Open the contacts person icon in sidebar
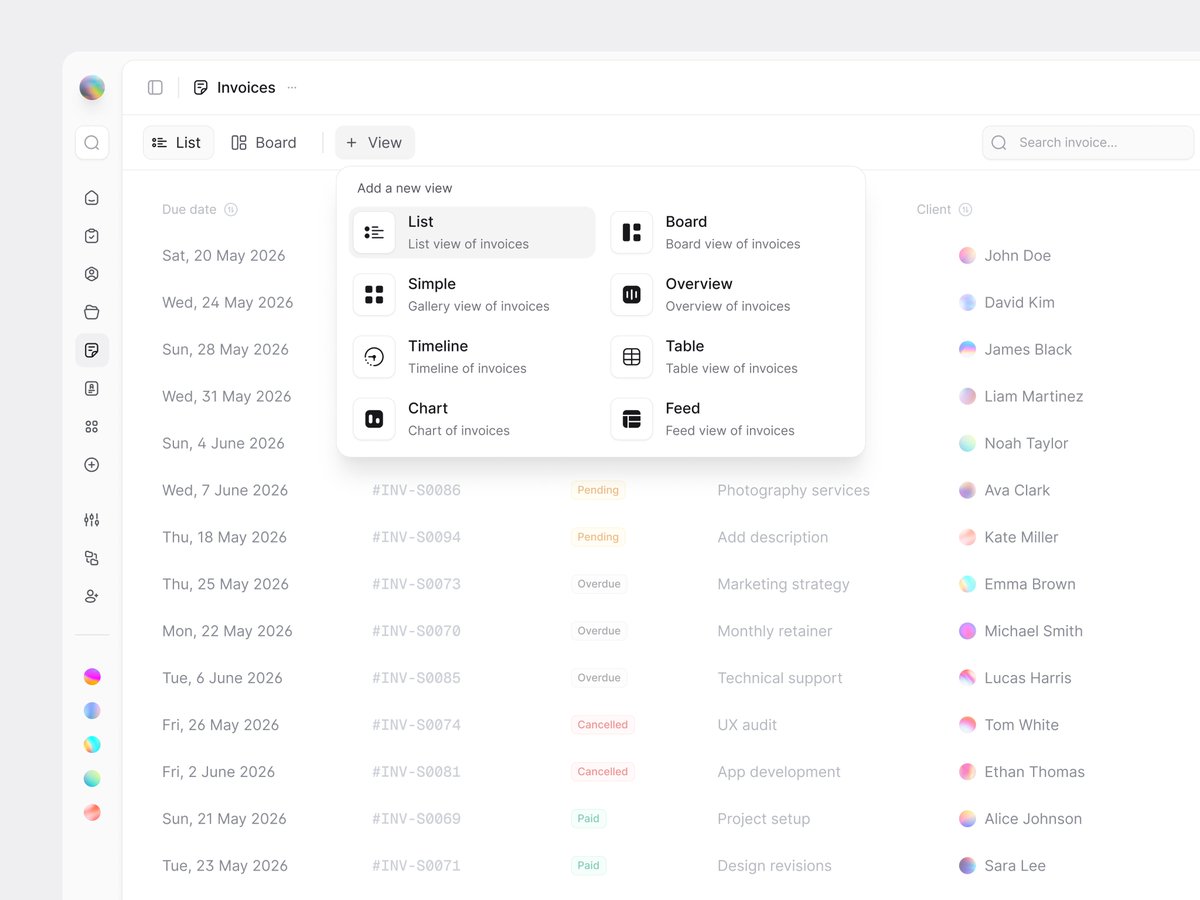Image resolution: width=1200 pixels, height=900 pixels. tap(92, 274)
